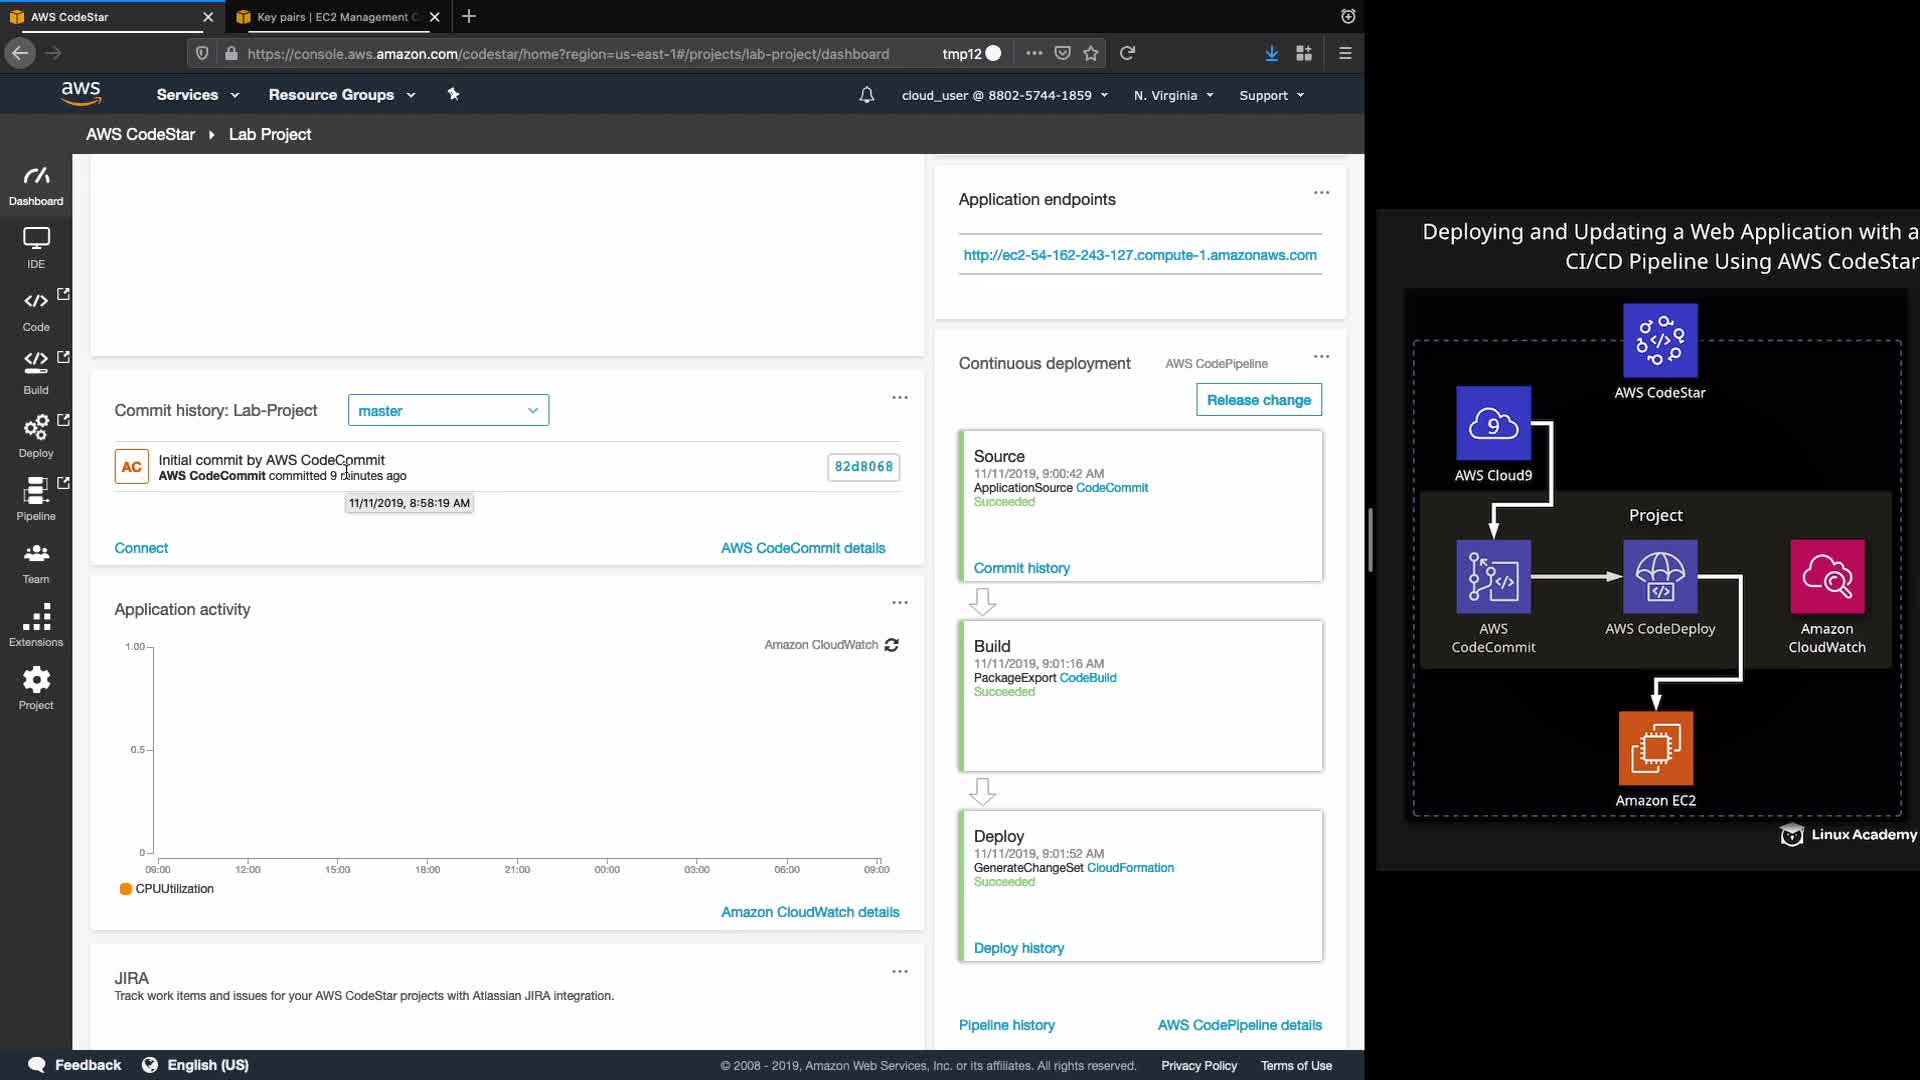
Task: Open the Deploy sidebar icon
Action: (36, 436)
